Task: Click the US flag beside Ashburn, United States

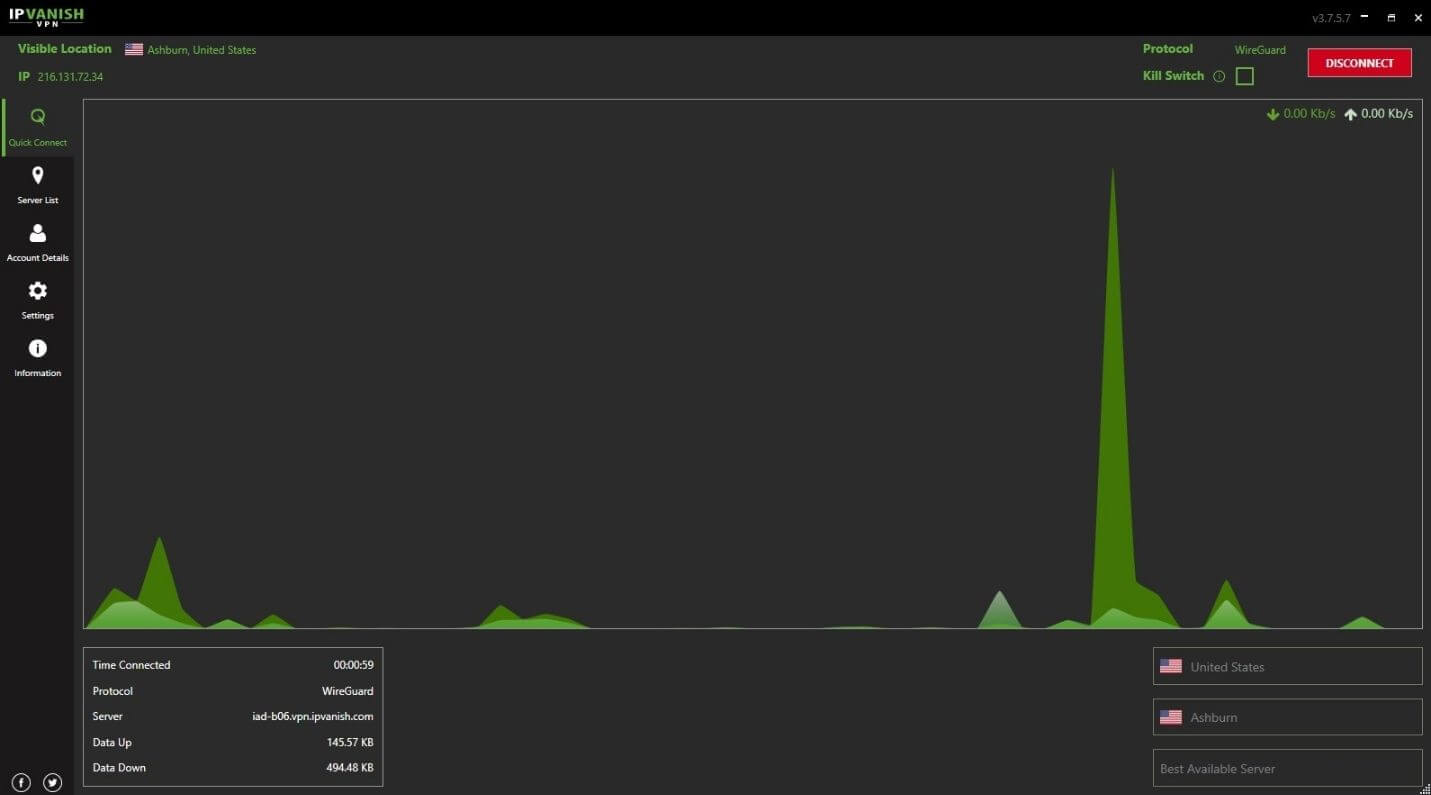Action: point(134,49)
